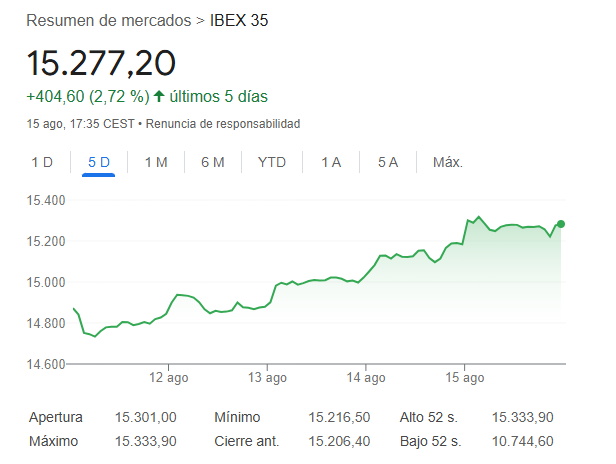Switch to the 1 M range tab
Image resolution: width=616 pixels, height=464 pixels.
click(155, 162)
